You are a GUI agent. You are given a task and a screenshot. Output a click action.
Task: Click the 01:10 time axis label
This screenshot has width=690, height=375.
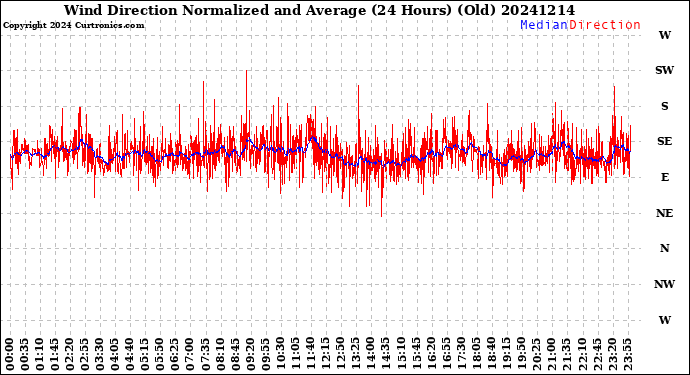coord(40,354)
